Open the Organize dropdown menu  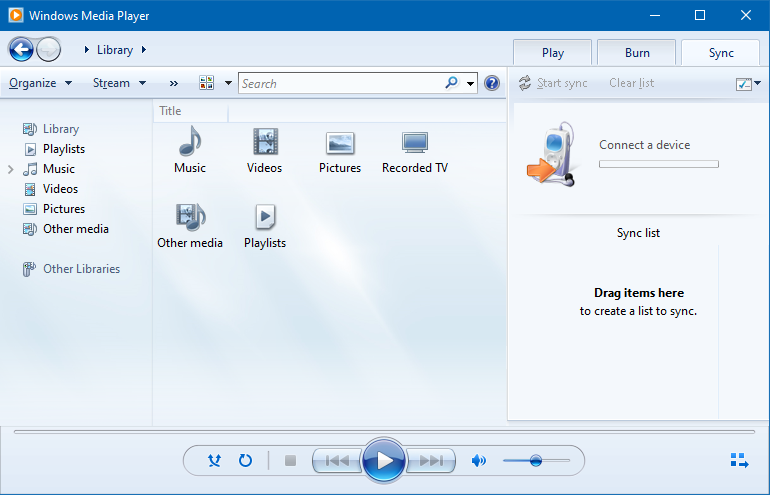(41, 83)
